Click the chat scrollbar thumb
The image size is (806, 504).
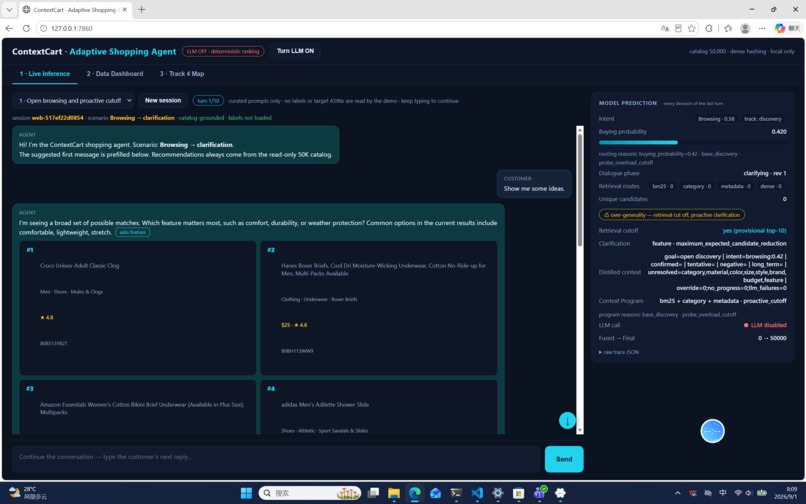pos(580,190)
